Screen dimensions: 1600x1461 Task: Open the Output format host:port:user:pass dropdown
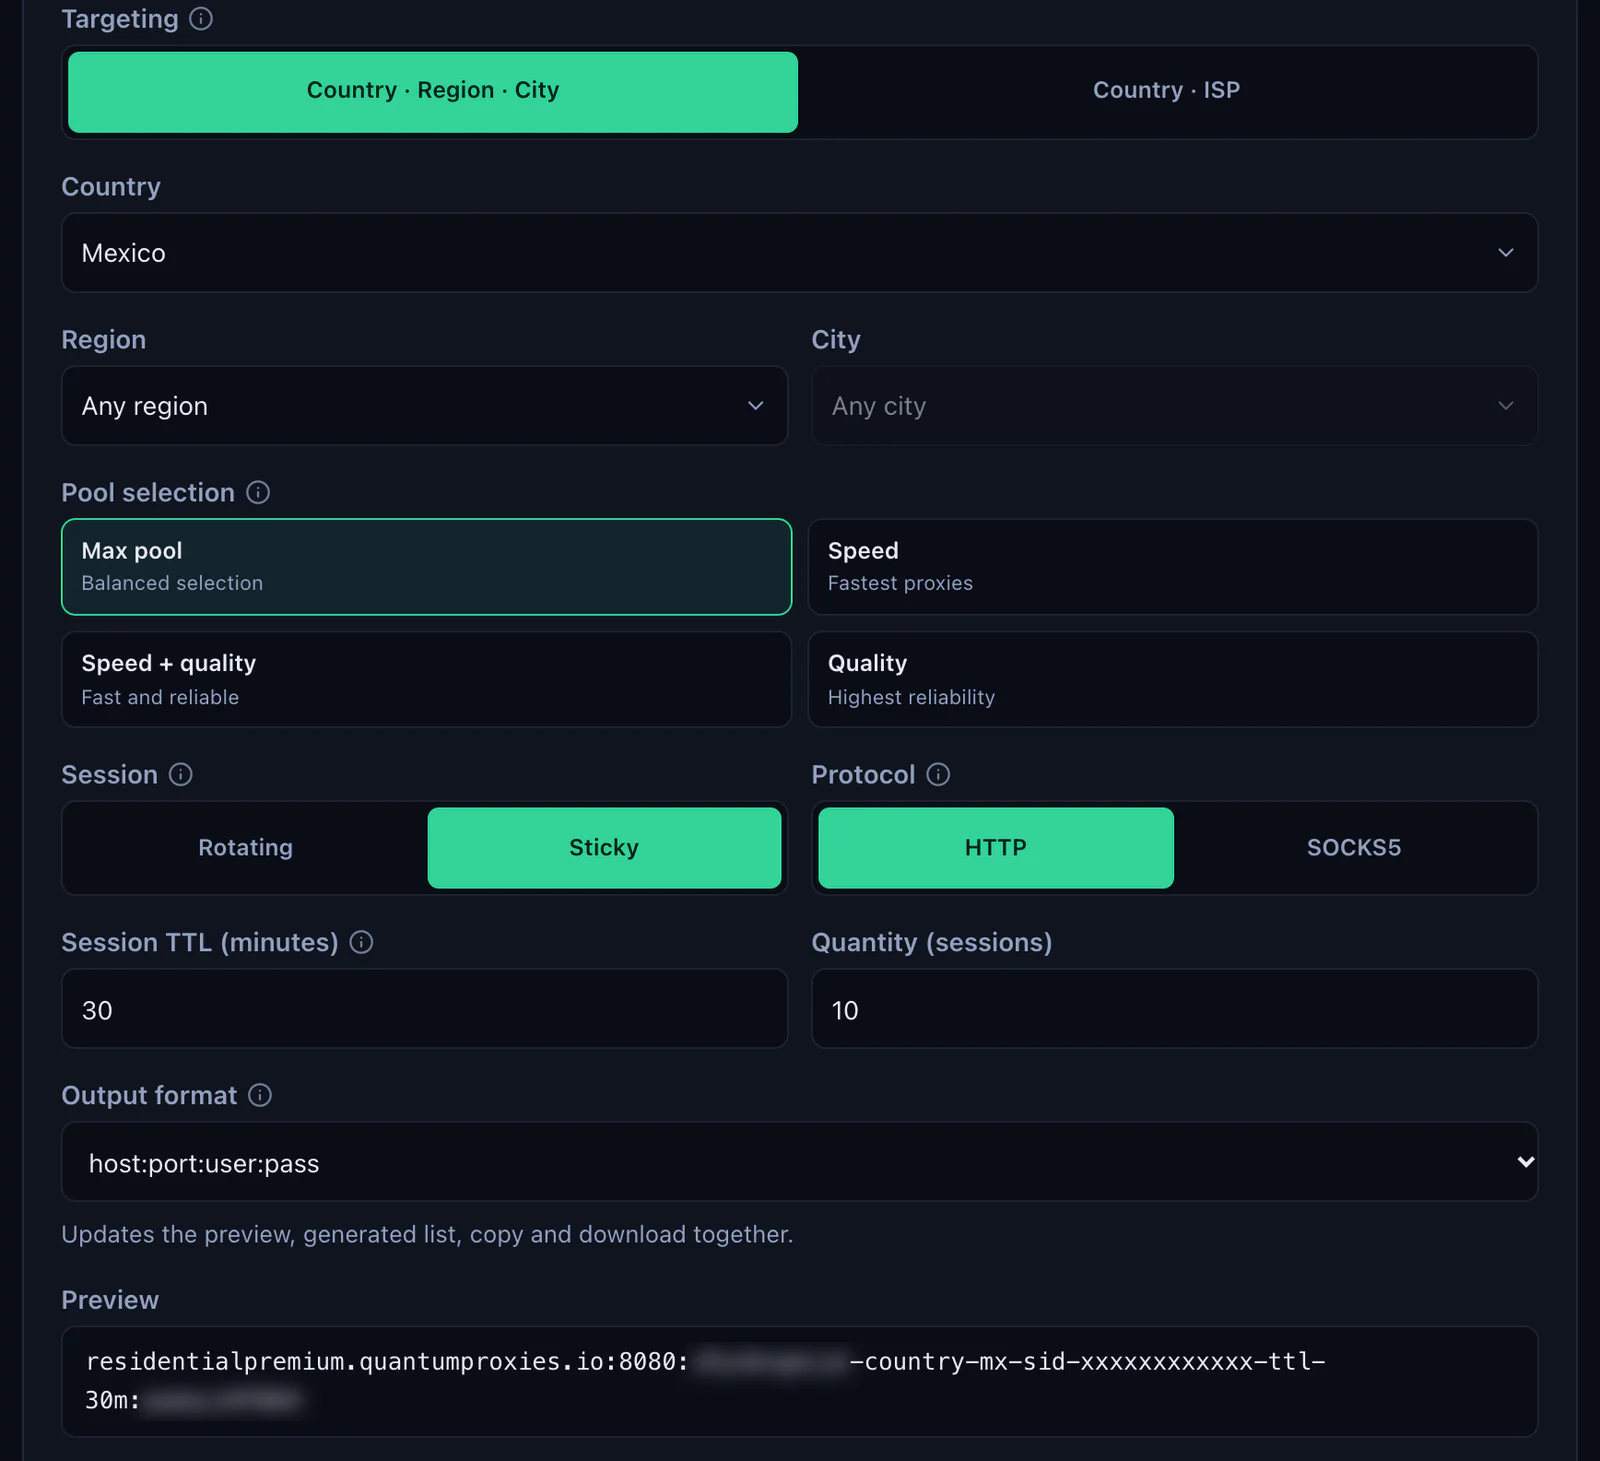pyautogui.click(x=799, y=1162)
